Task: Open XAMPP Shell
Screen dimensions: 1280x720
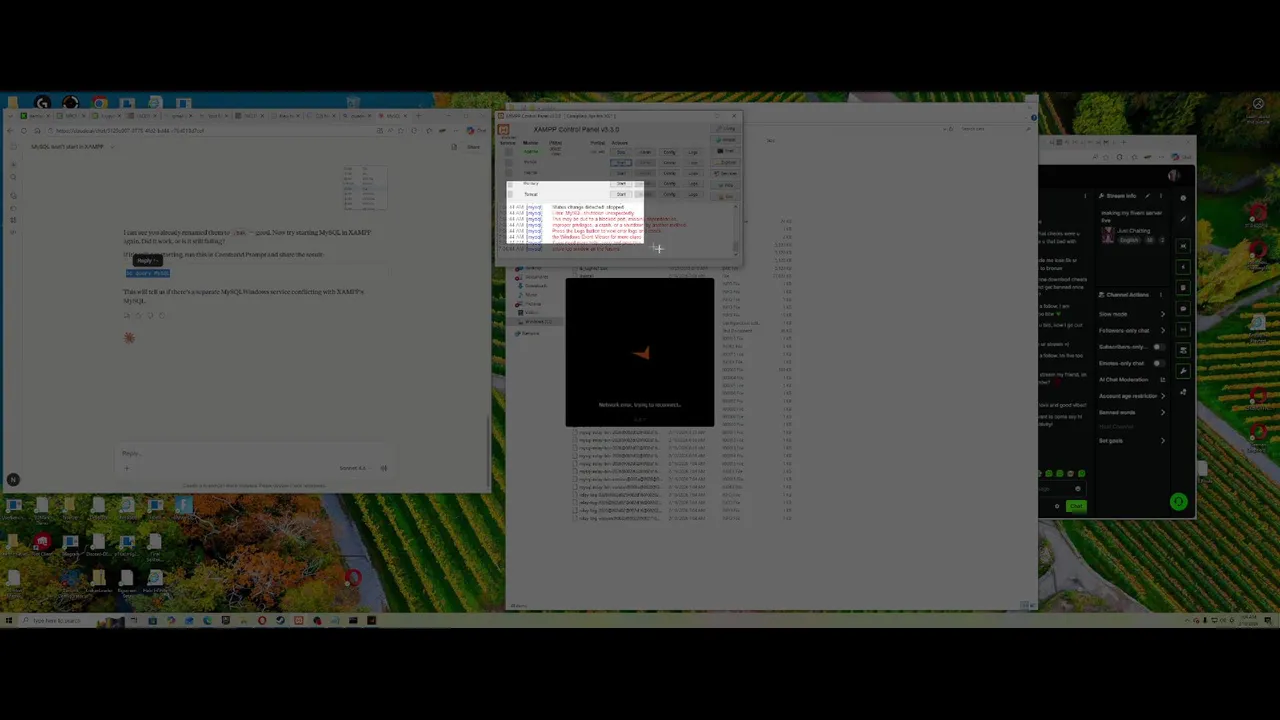Action: coord(725,151)
